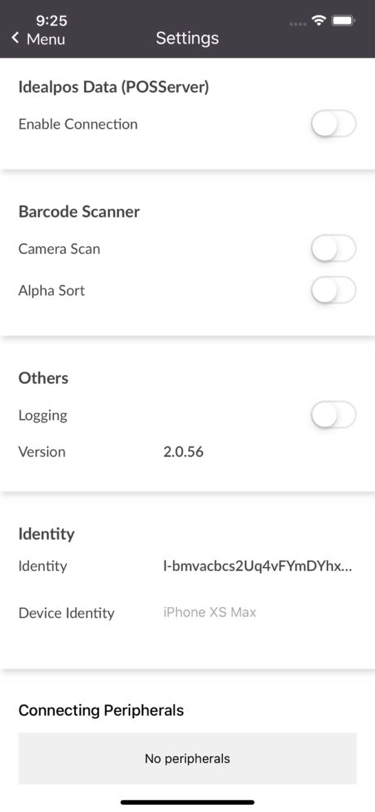The image size is (375, 812).
Task: Switch on Logging under Others
Action: [334, 415]
